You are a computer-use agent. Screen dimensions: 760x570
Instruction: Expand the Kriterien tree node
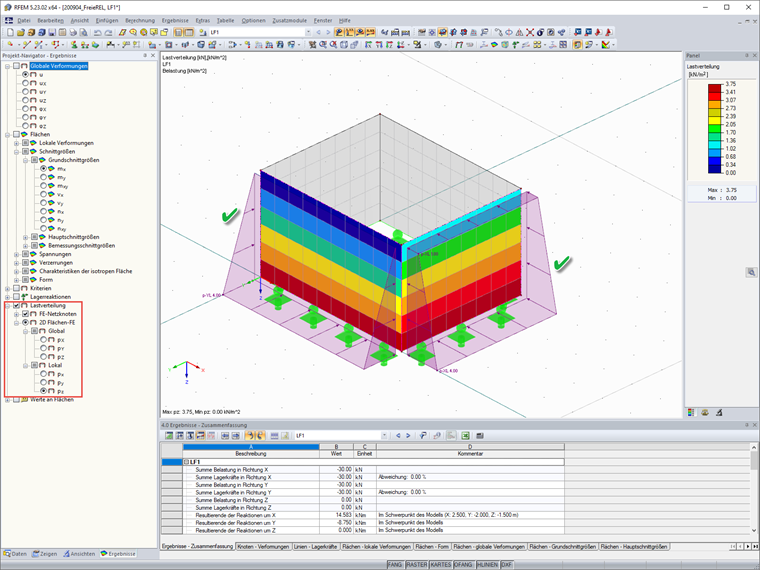pyautogui.click(x=8, y=289)
